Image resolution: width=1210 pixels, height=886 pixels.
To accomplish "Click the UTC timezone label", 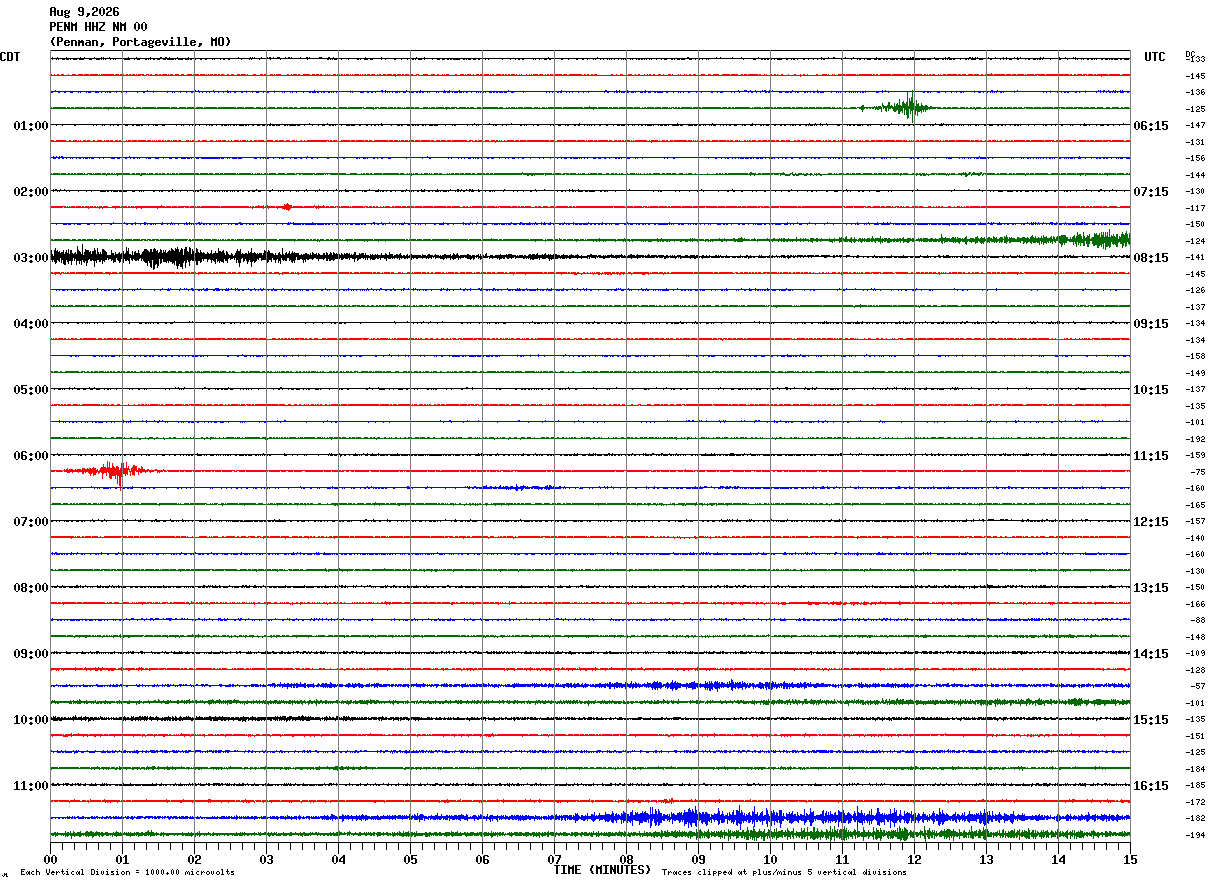I will (x=1155, y=57).
